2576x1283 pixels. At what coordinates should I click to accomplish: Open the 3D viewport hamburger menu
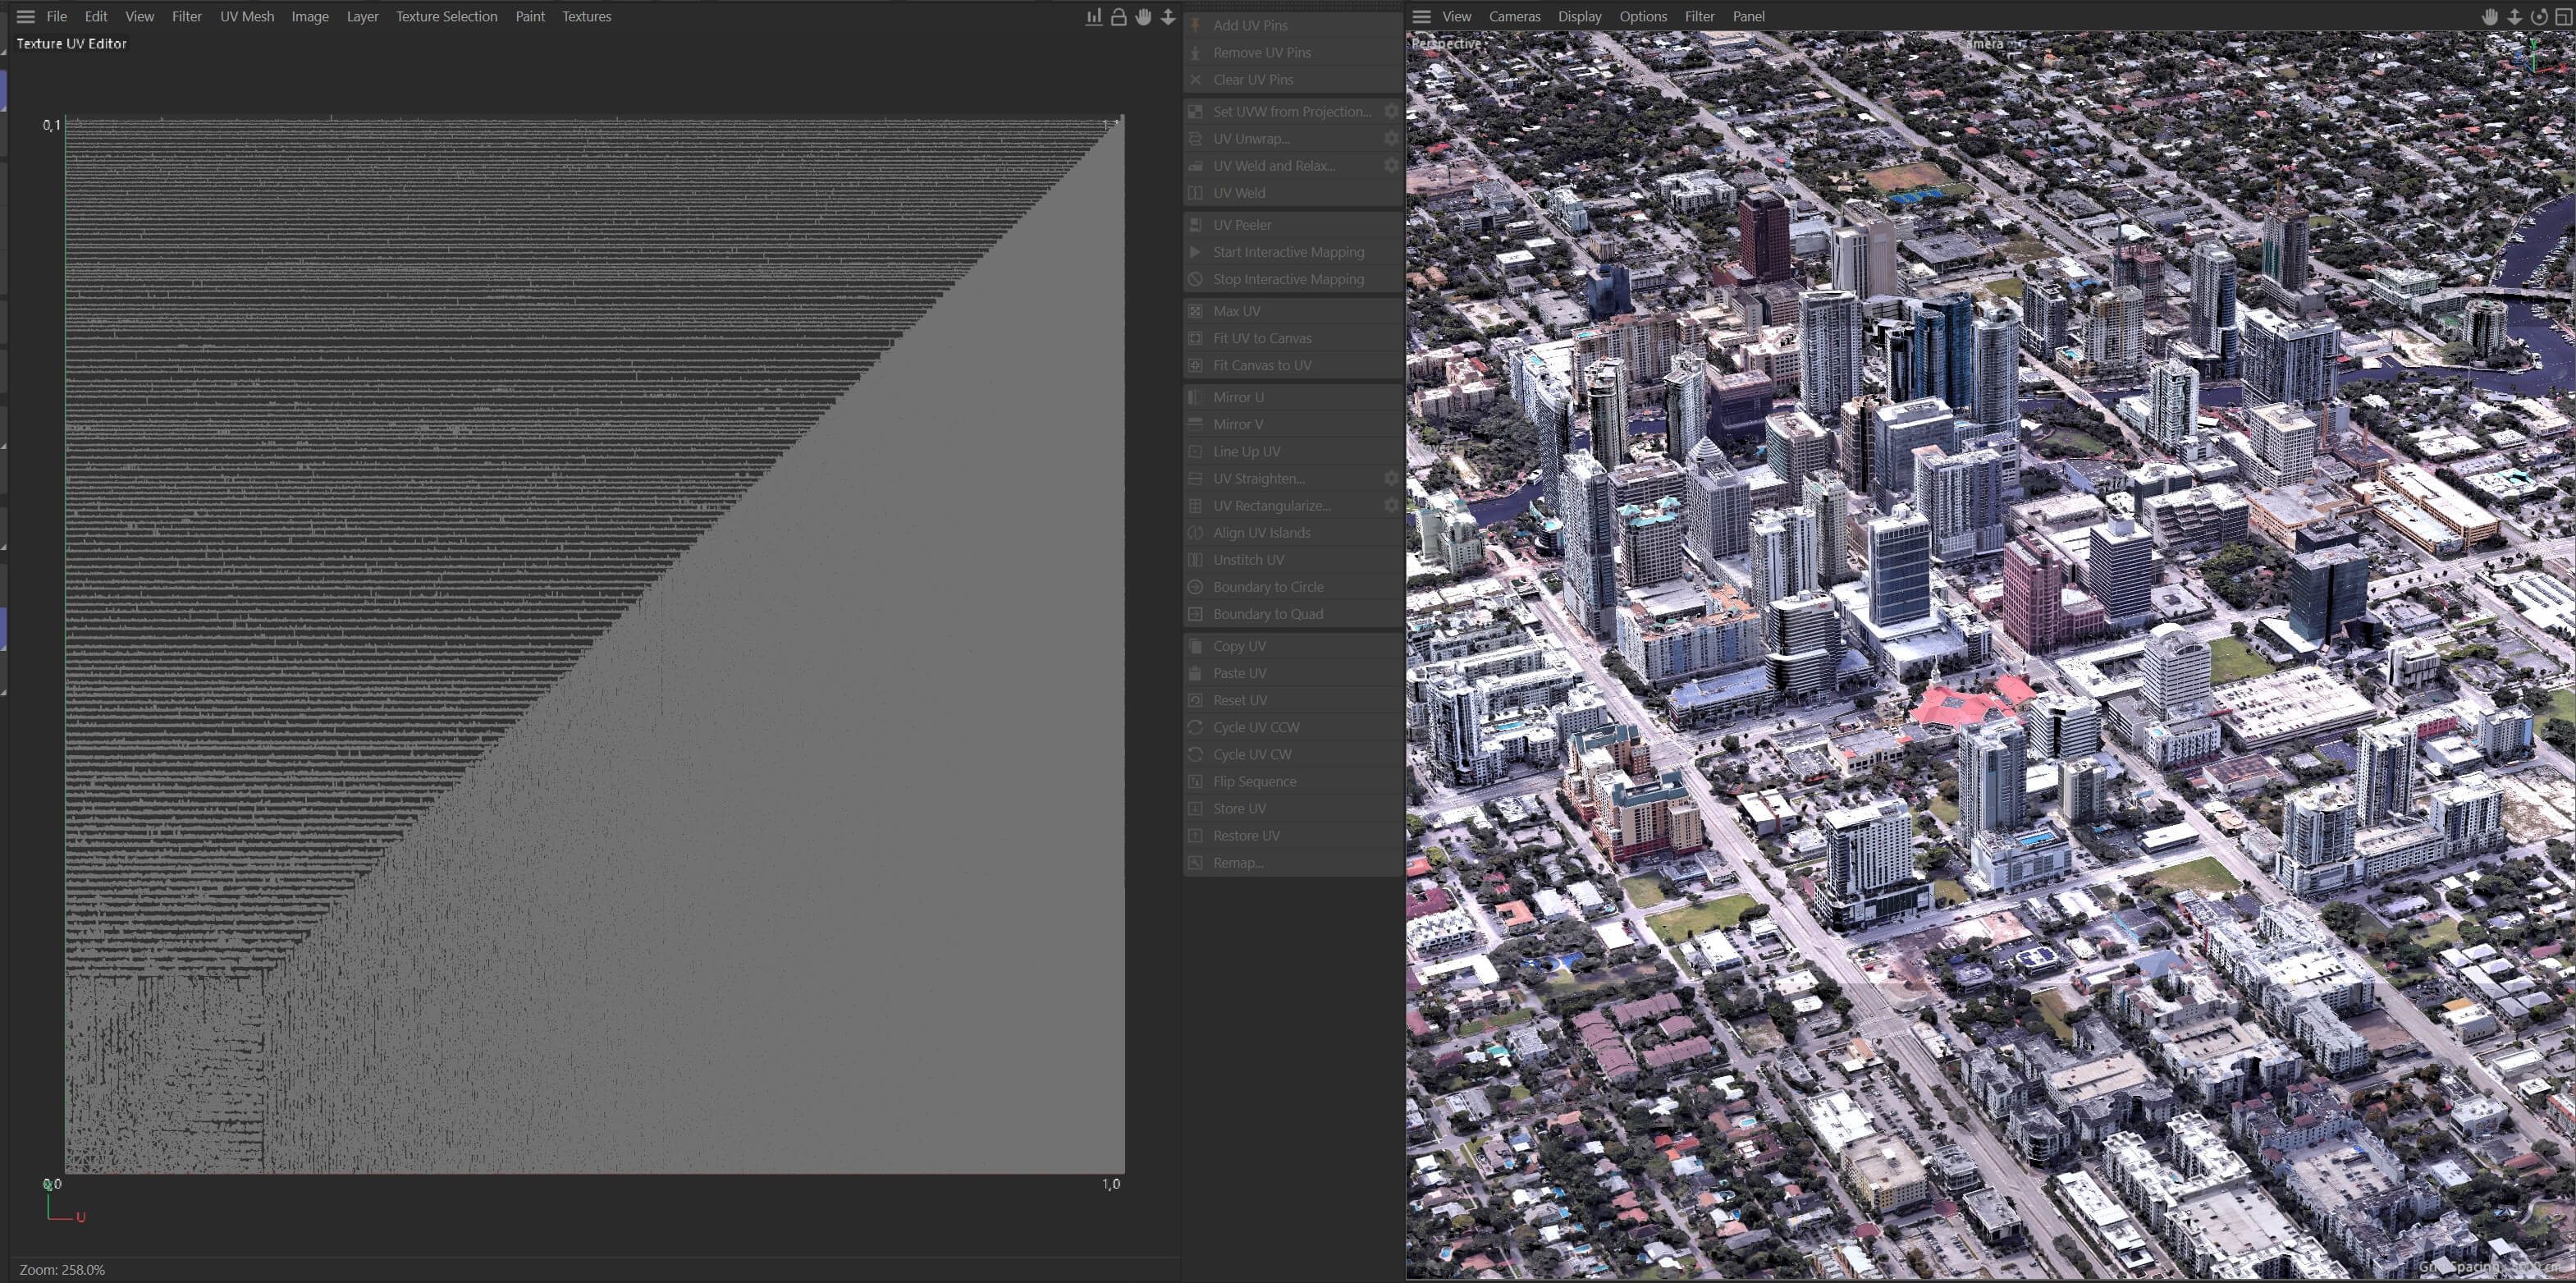click(1421, 16)
